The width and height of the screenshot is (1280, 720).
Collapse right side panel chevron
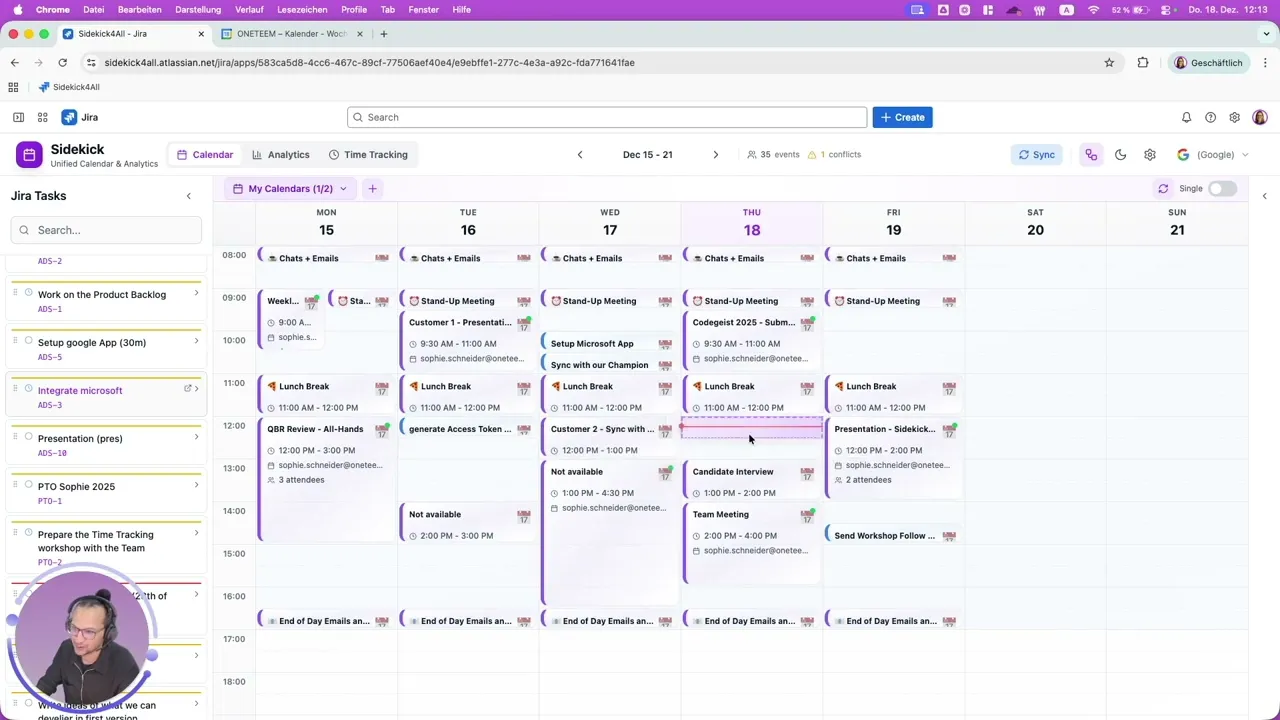click(1264, 196)
